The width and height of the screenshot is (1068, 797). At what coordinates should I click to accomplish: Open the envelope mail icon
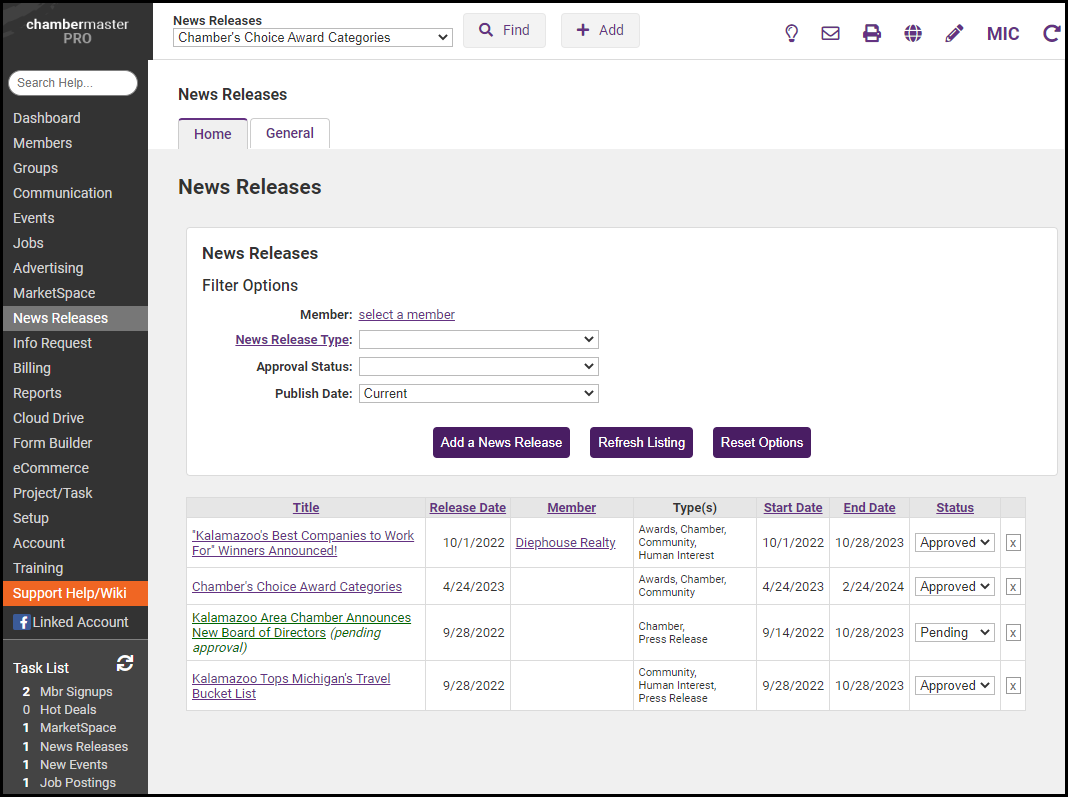[x=830, y=33]
